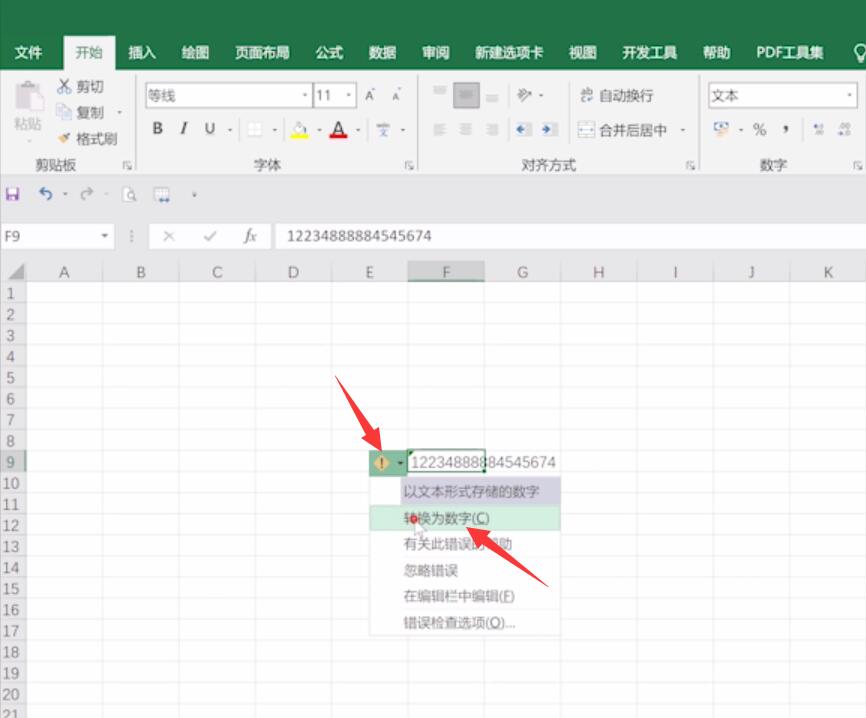Click the formula bar value field
This screenshot has width=866, height=718.
pos(571,236)
